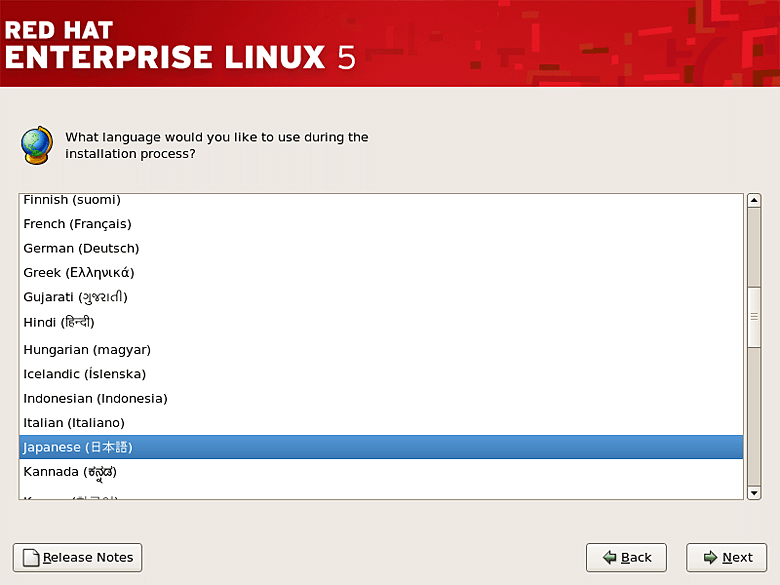Select Italian (Italiano) language
This screenshot has height=585, width=780.
point(381,423)
